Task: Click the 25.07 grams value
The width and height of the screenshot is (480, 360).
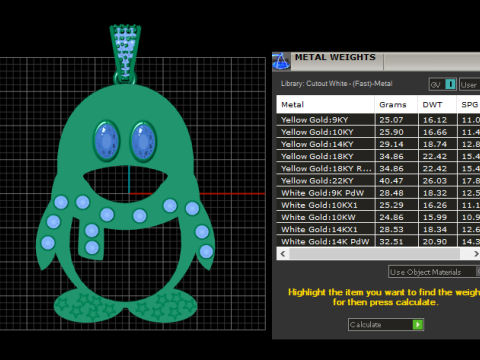Action: pos(391,120)
